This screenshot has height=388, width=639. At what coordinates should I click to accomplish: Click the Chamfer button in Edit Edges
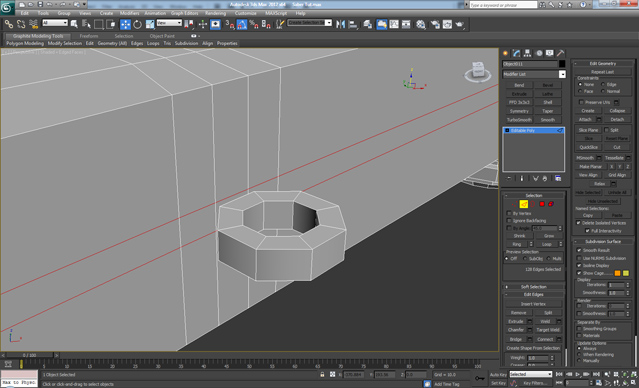[x=516, y=330]
